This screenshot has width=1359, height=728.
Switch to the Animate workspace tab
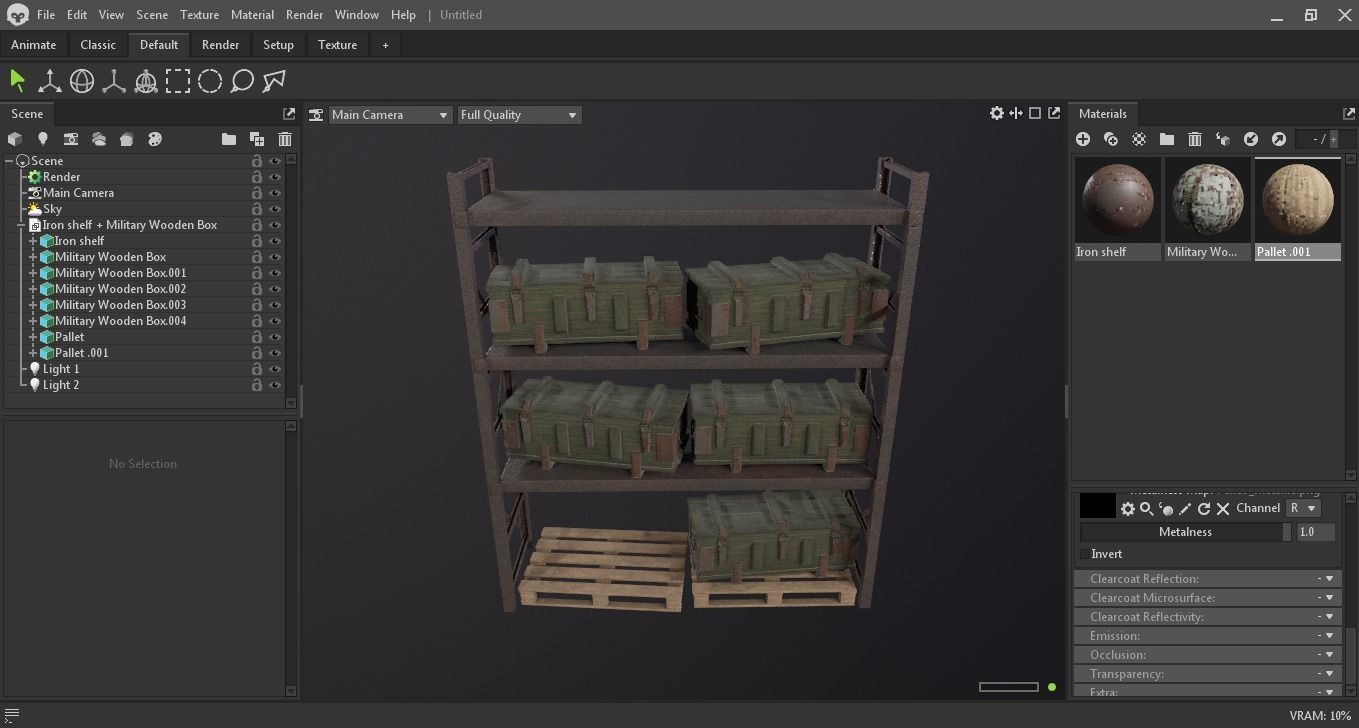34,45
